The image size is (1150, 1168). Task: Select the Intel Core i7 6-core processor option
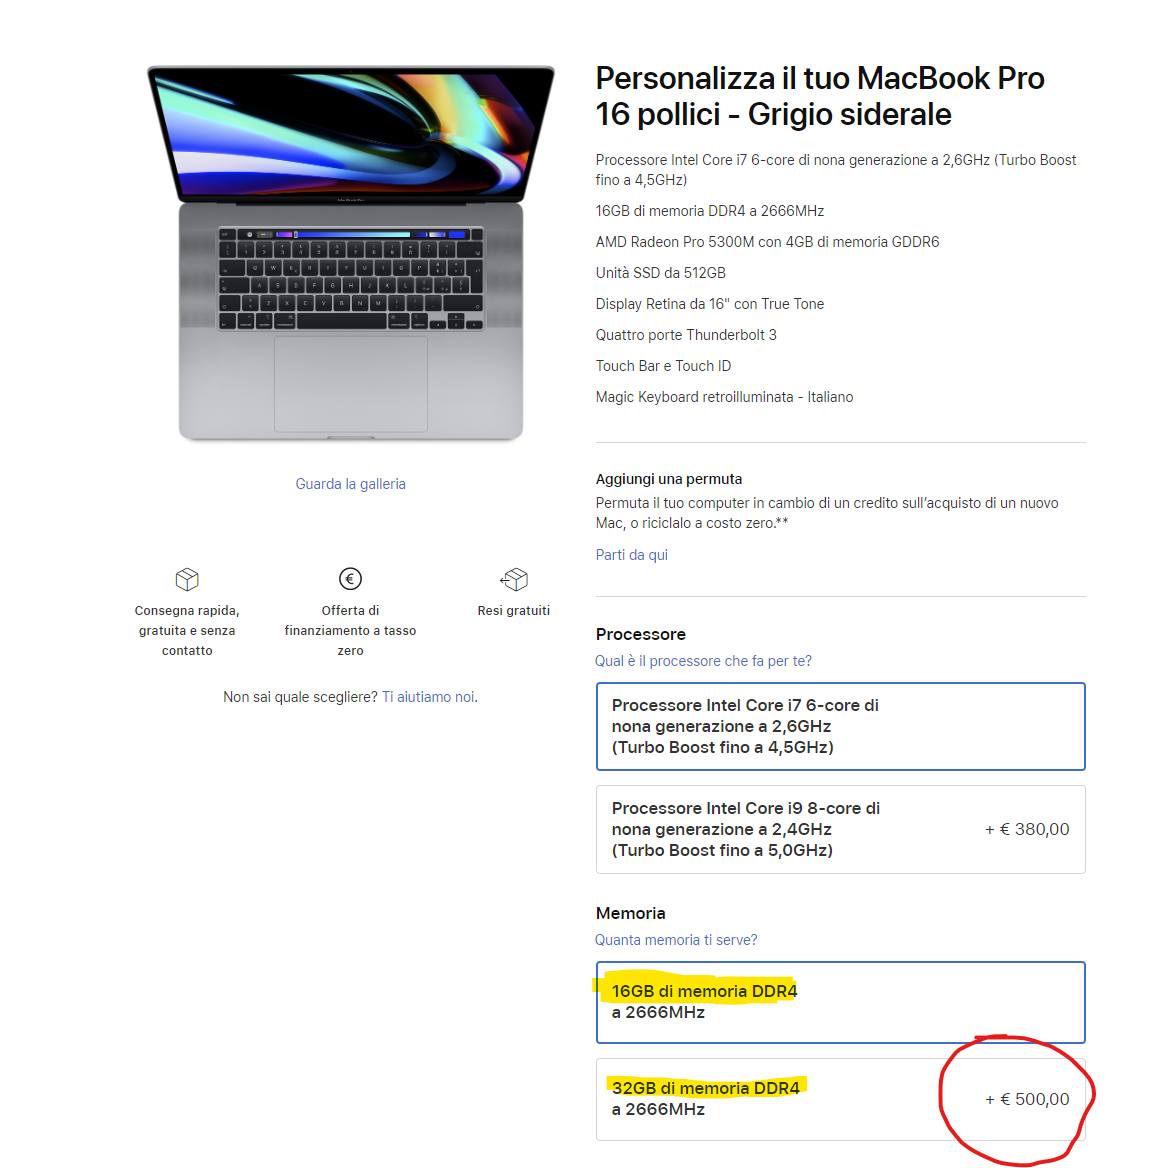(840, 726)
